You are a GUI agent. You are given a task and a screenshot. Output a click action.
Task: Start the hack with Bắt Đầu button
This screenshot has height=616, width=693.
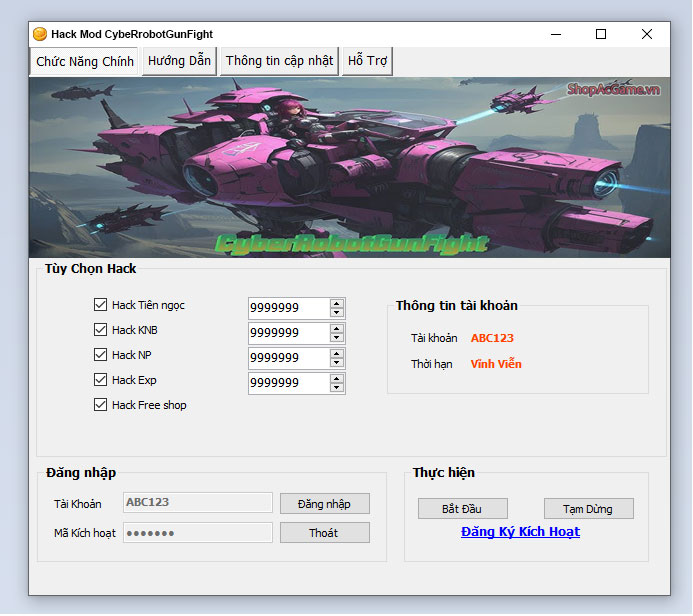tap(463, 509)
